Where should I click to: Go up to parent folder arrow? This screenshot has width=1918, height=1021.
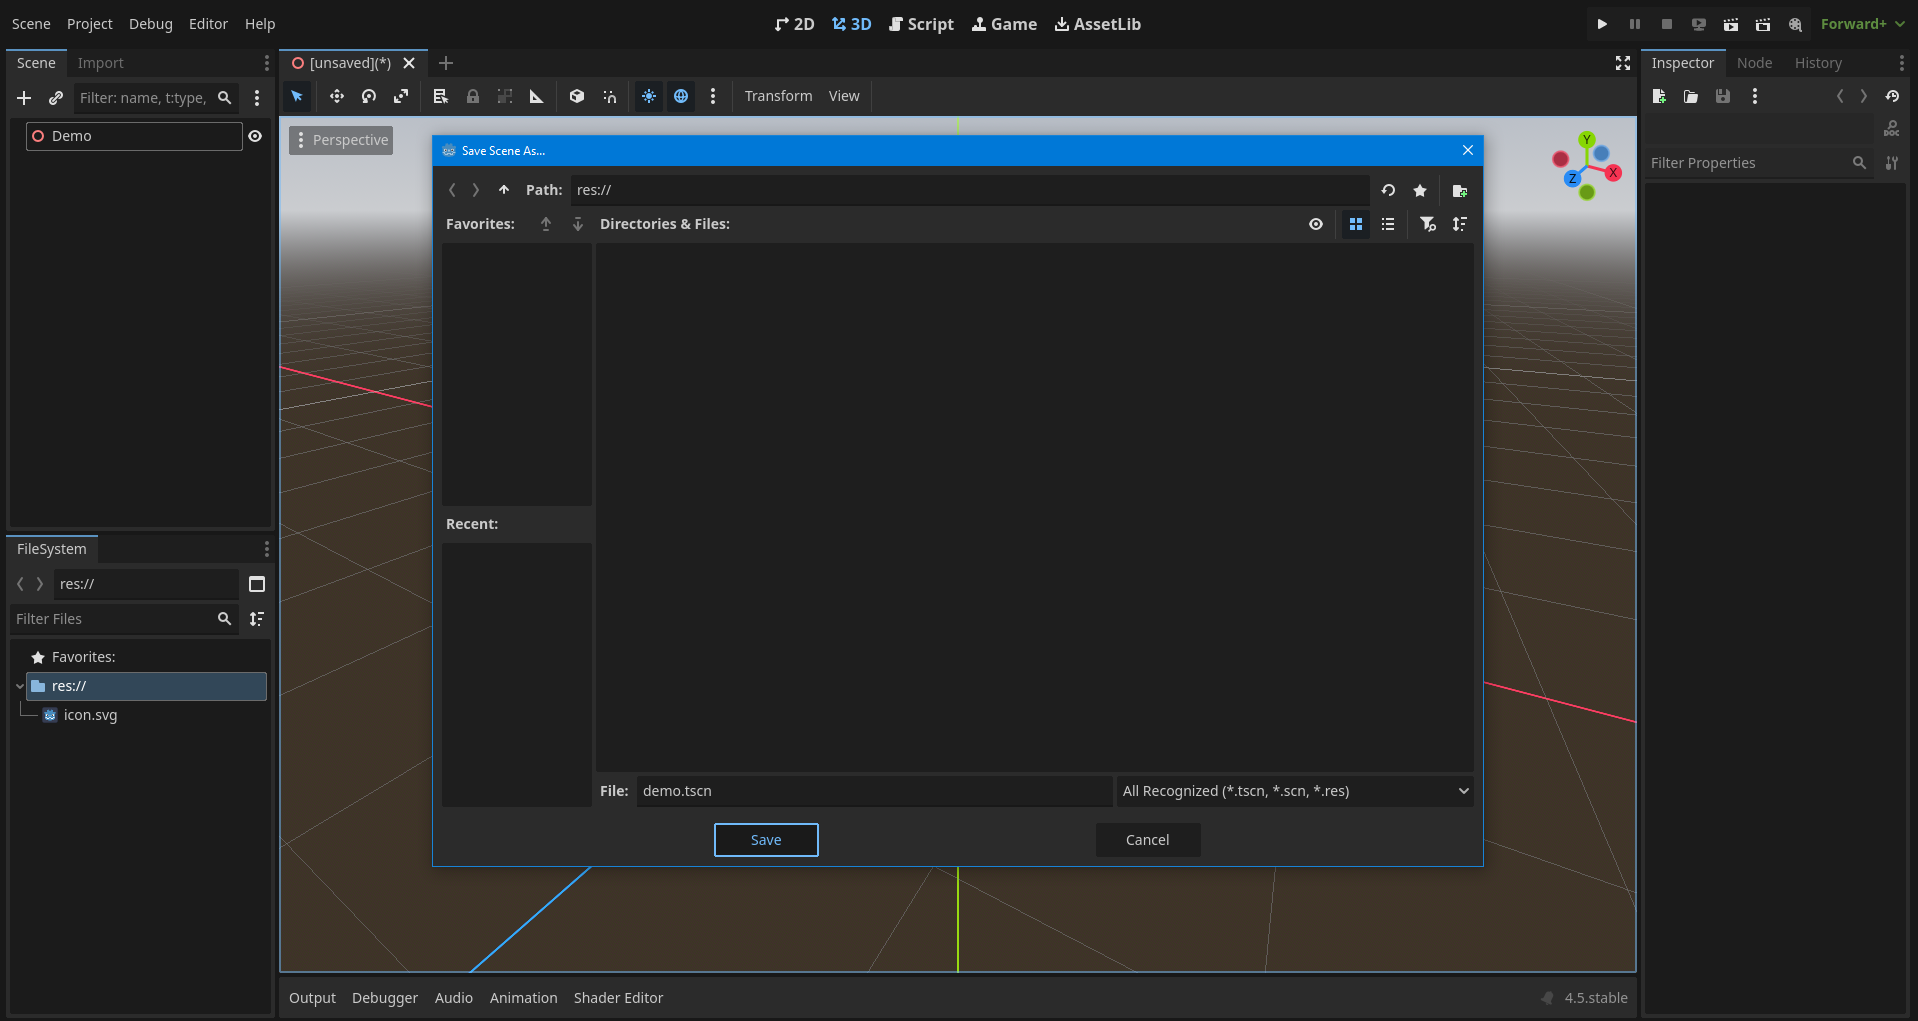pyautogui.click(x=504, y=190)
